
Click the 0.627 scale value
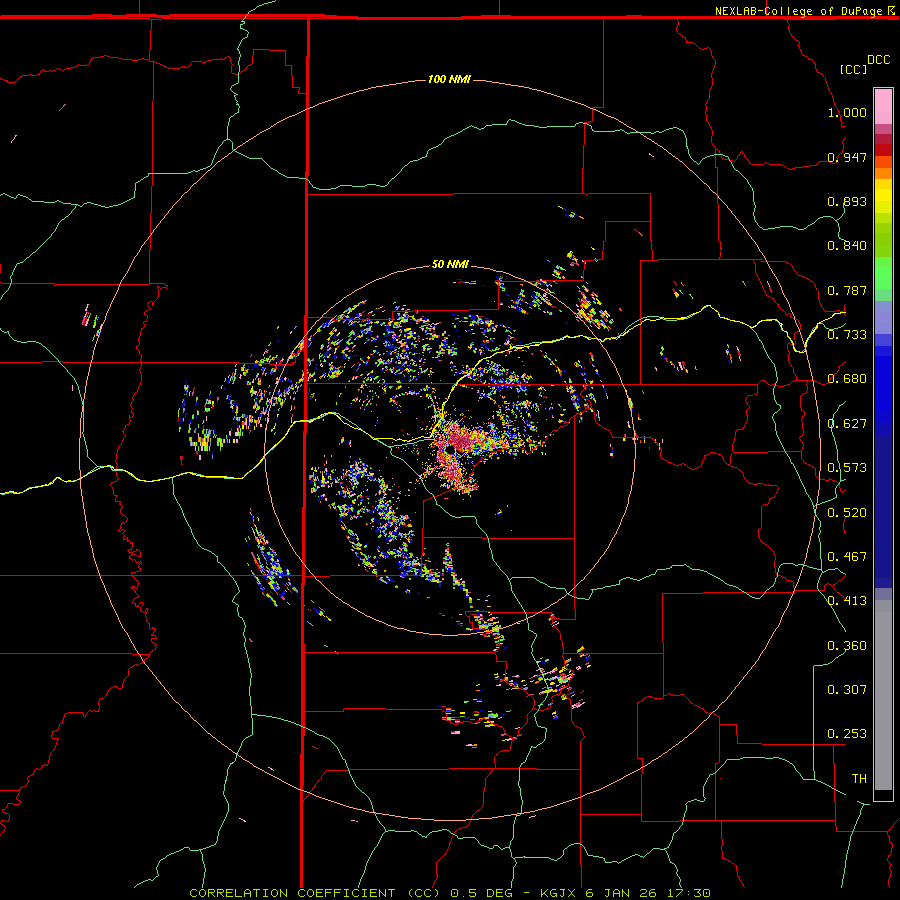tap(847, 424)
